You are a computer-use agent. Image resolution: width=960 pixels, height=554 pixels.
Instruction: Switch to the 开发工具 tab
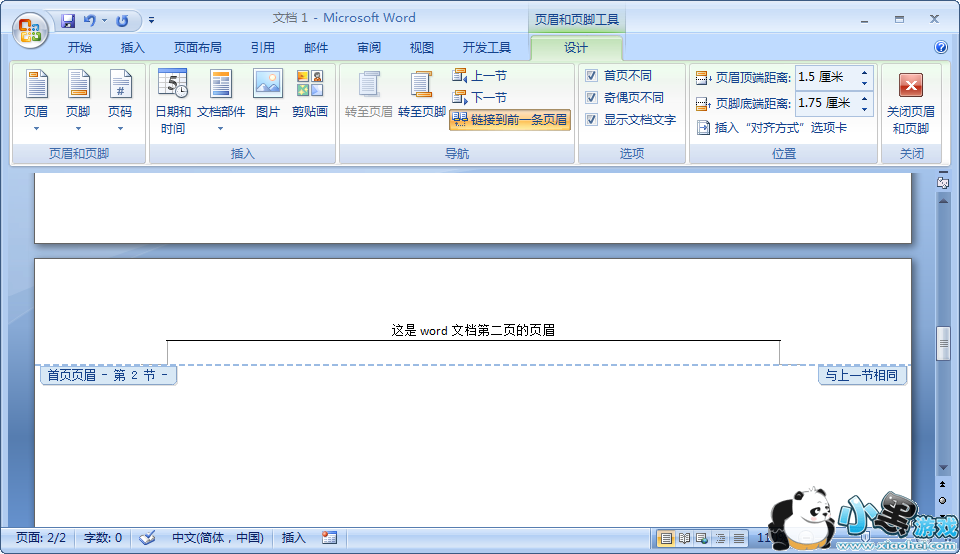point(487,48)
